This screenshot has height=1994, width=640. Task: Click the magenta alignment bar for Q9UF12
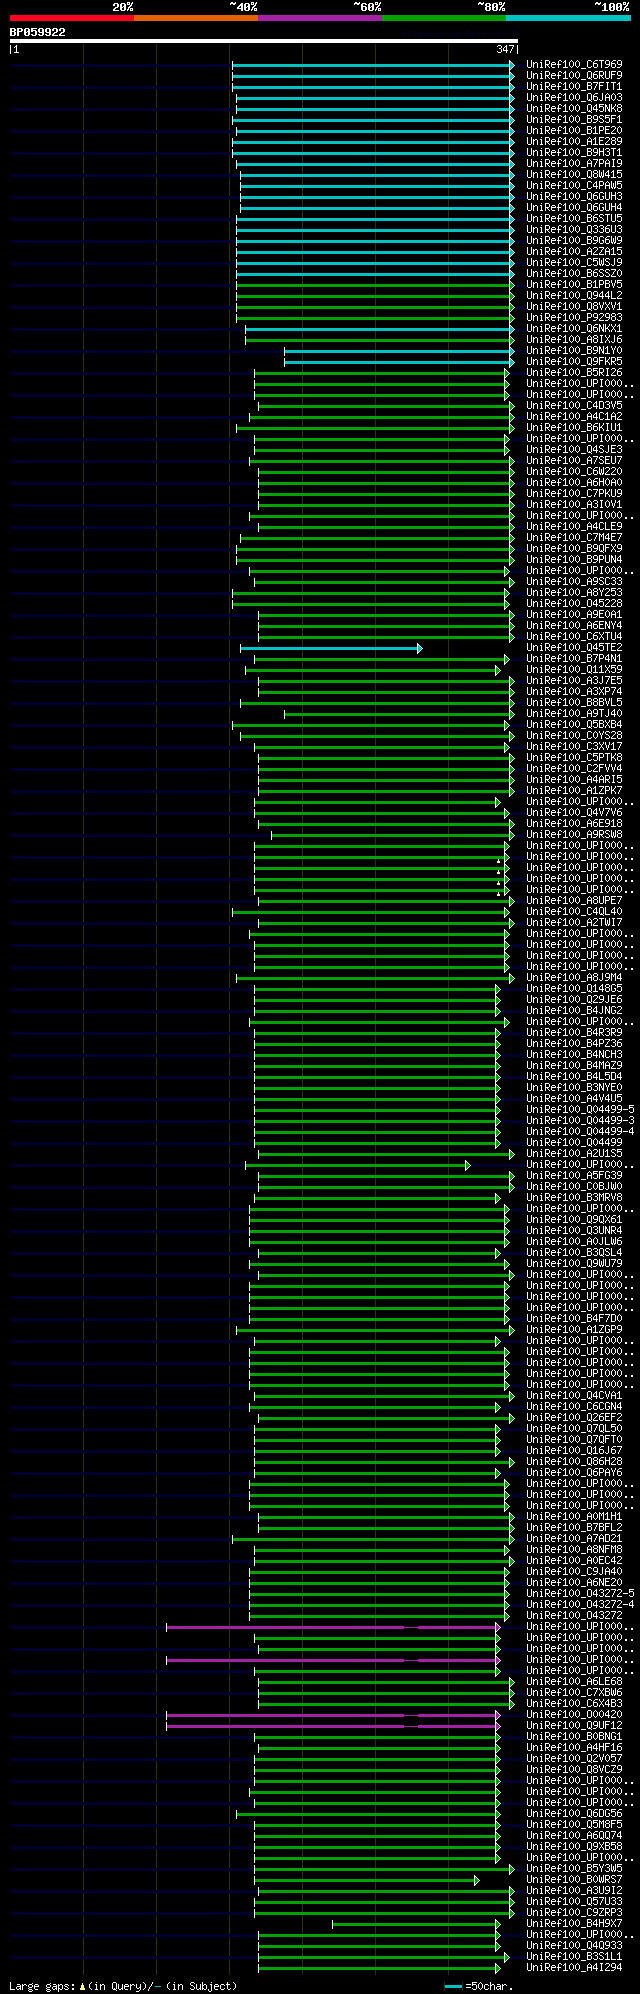coord(333,1726)
